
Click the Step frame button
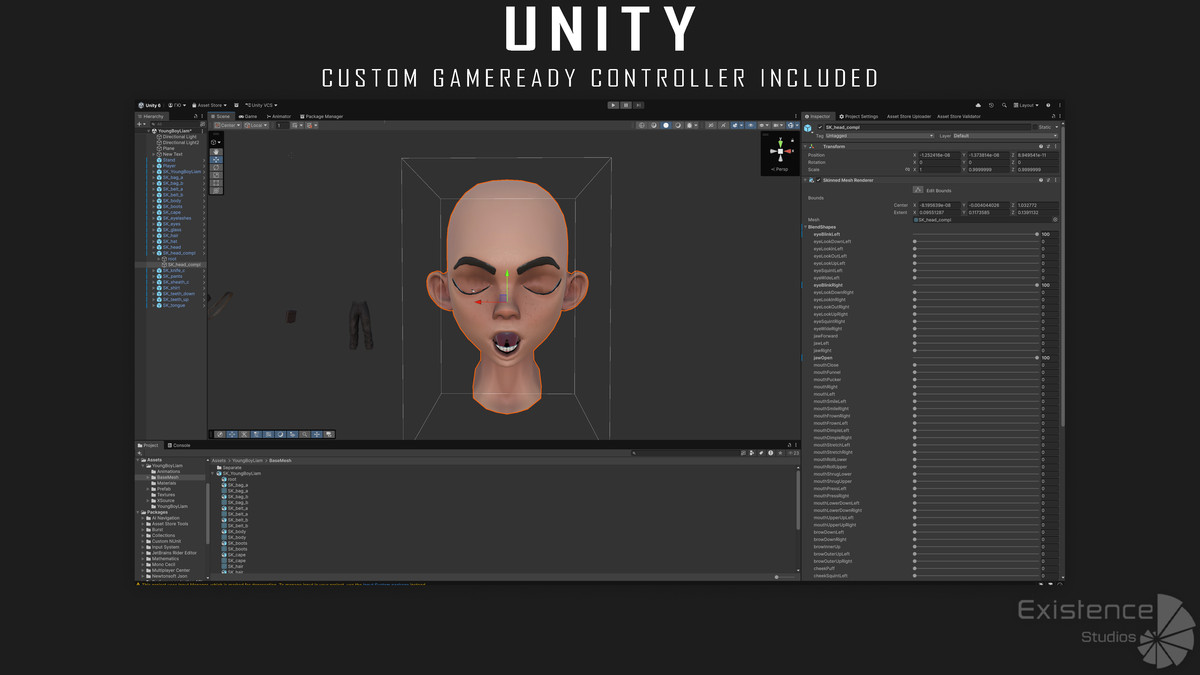(638, 105)
